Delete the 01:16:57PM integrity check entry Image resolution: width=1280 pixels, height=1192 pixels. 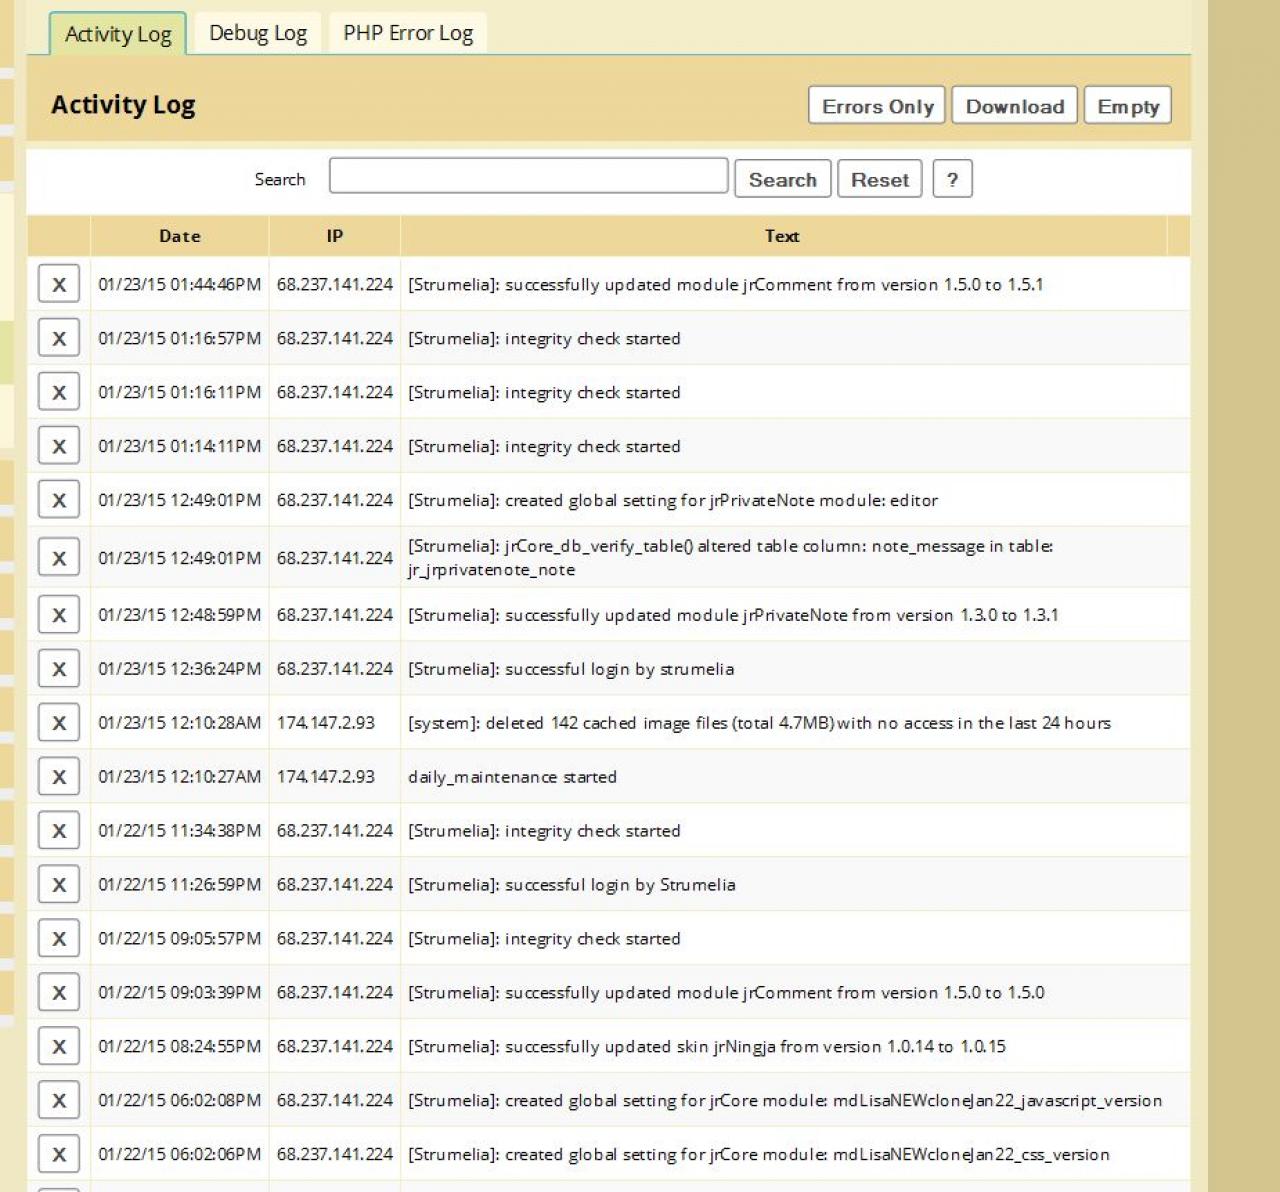point(59,338)
